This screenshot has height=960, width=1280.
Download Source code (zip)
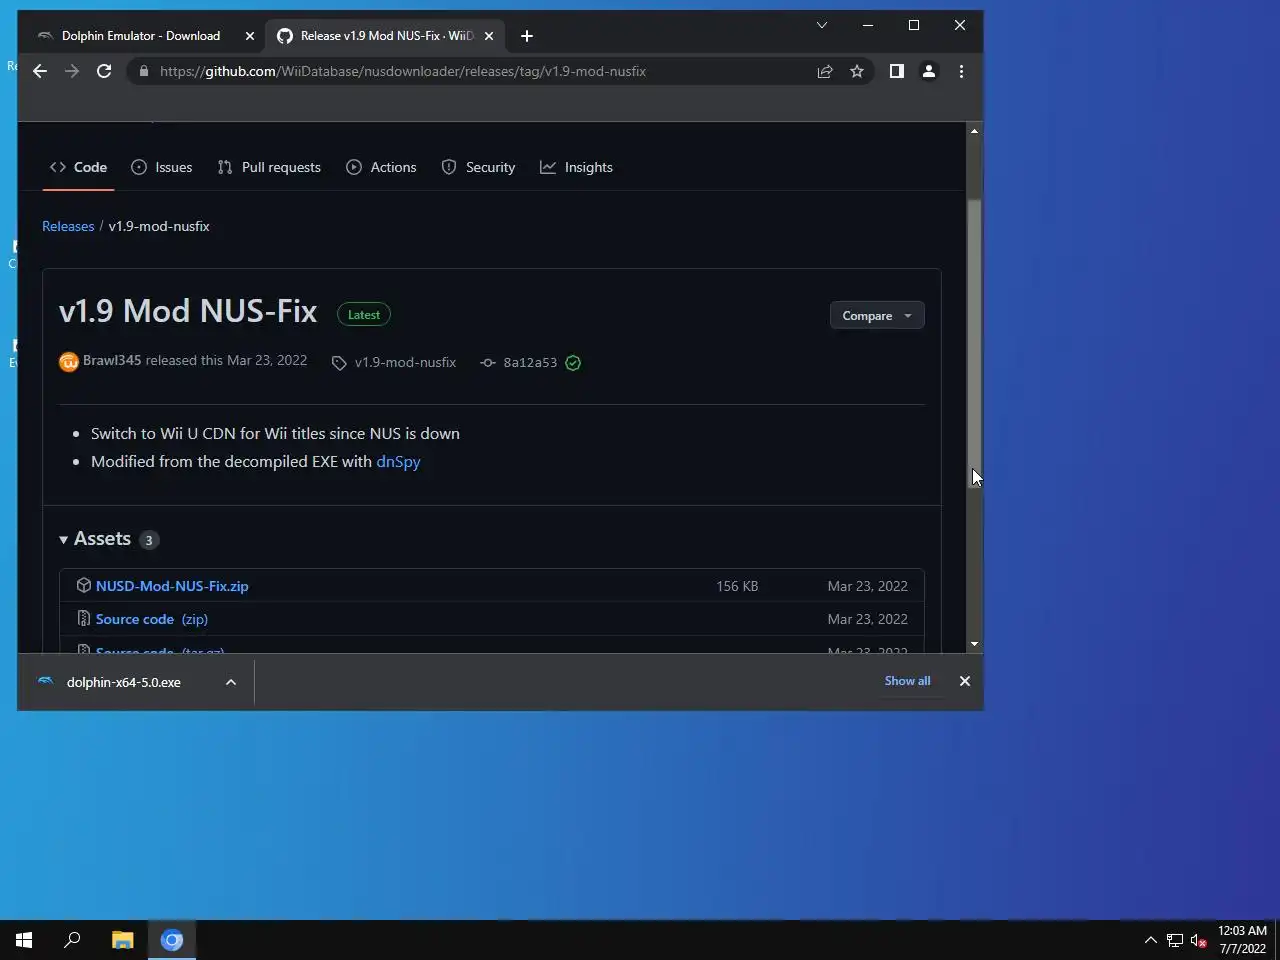[x=152, y=619]
